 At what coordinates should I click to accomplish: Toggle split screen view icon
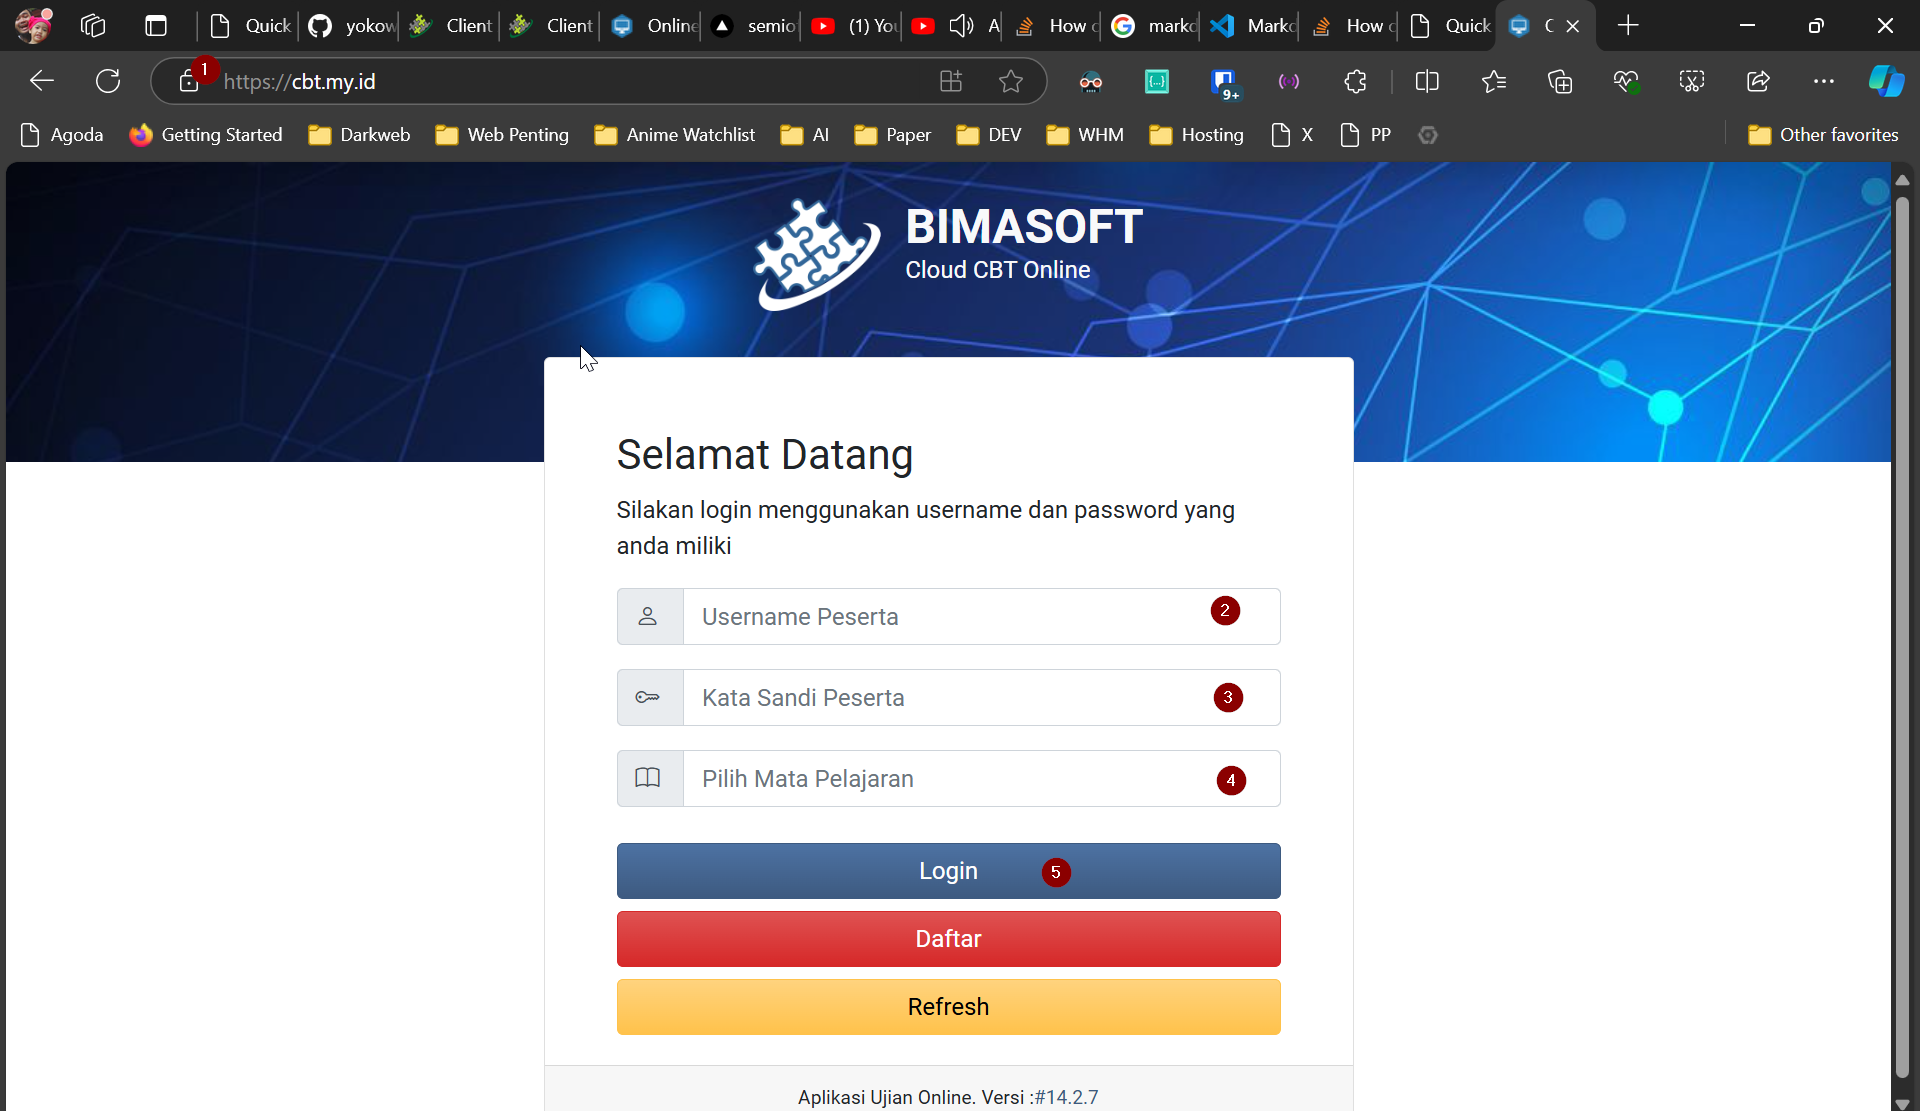tap(1427, 81)
